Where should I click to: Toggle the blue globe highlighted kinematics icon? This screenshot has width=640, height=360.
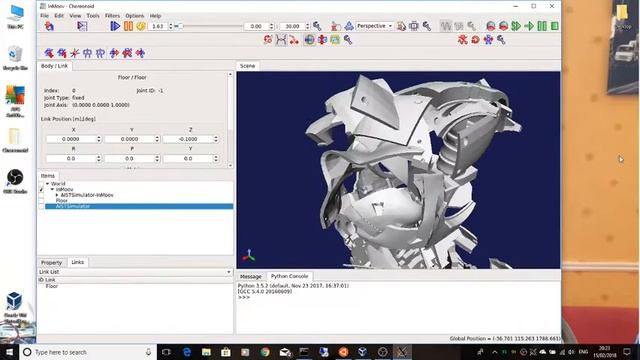309,40
